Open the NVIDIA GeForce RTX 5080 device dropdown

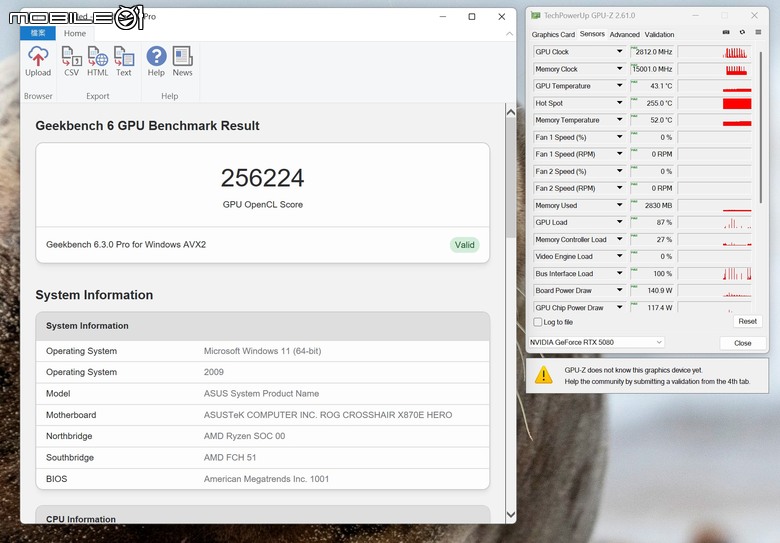pyautogui.click(x=596, y=342)
